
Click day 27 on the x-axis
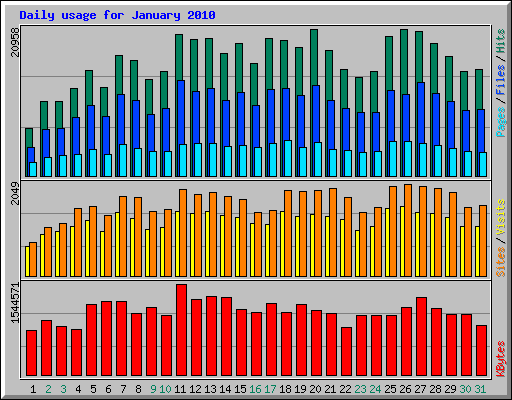(420, 389)
